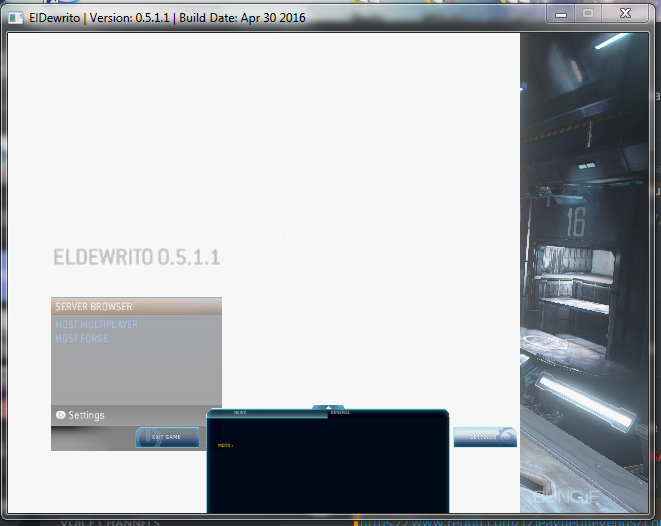The width and height of the screenshot is (661, 526).
Task: Choose Host Forge from the menu
Action: 82,338
